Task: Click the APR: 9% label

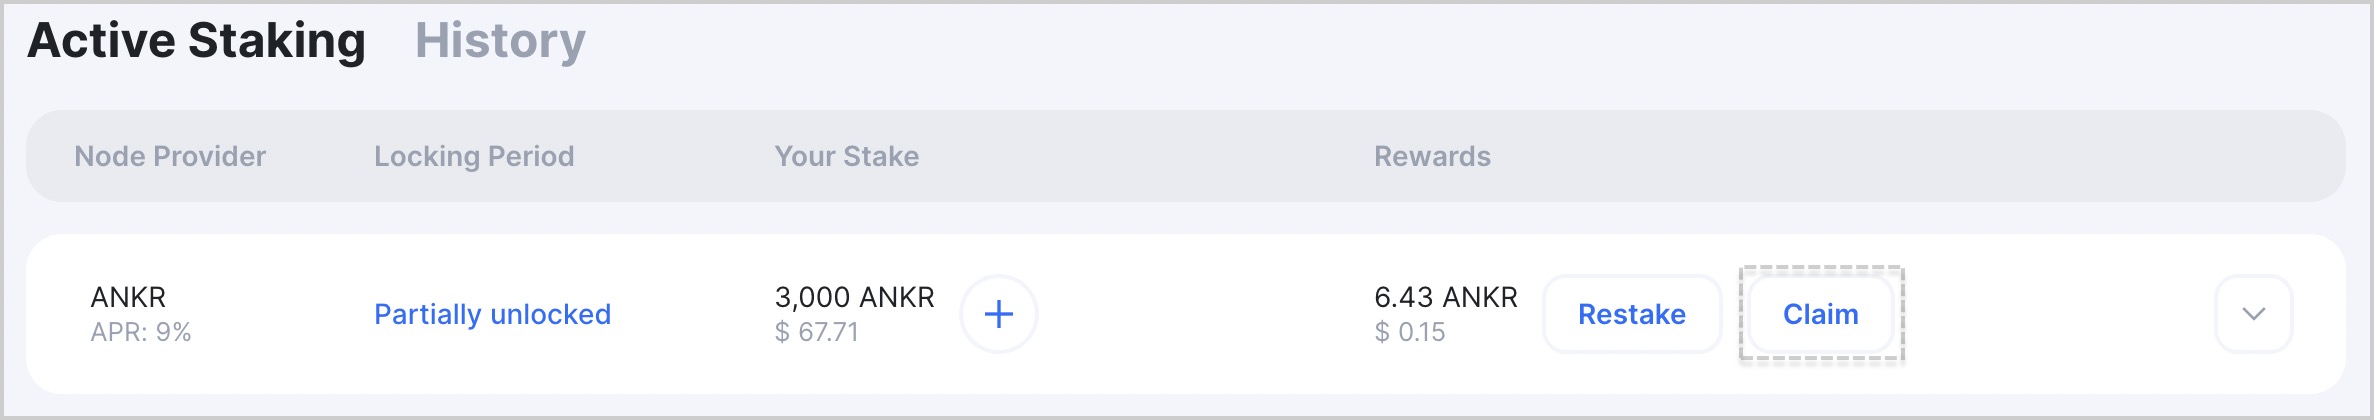Action: 141,332
